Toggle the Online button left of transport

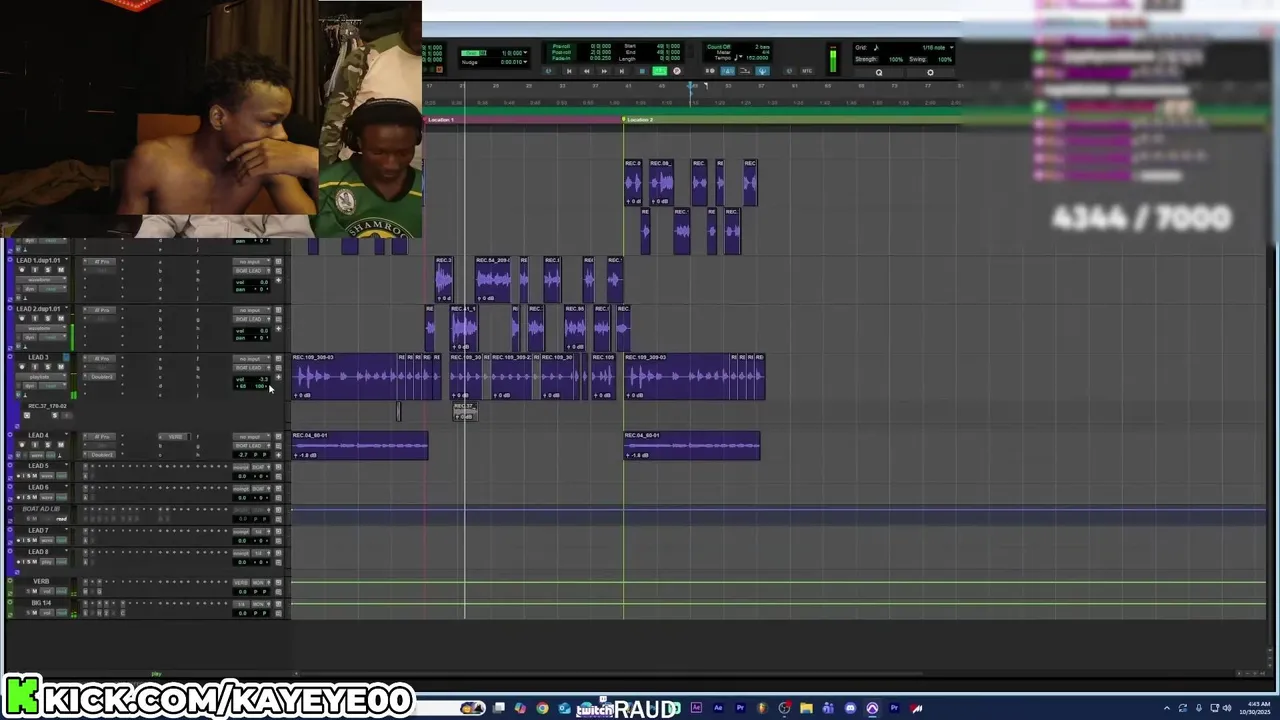(548, 71)
